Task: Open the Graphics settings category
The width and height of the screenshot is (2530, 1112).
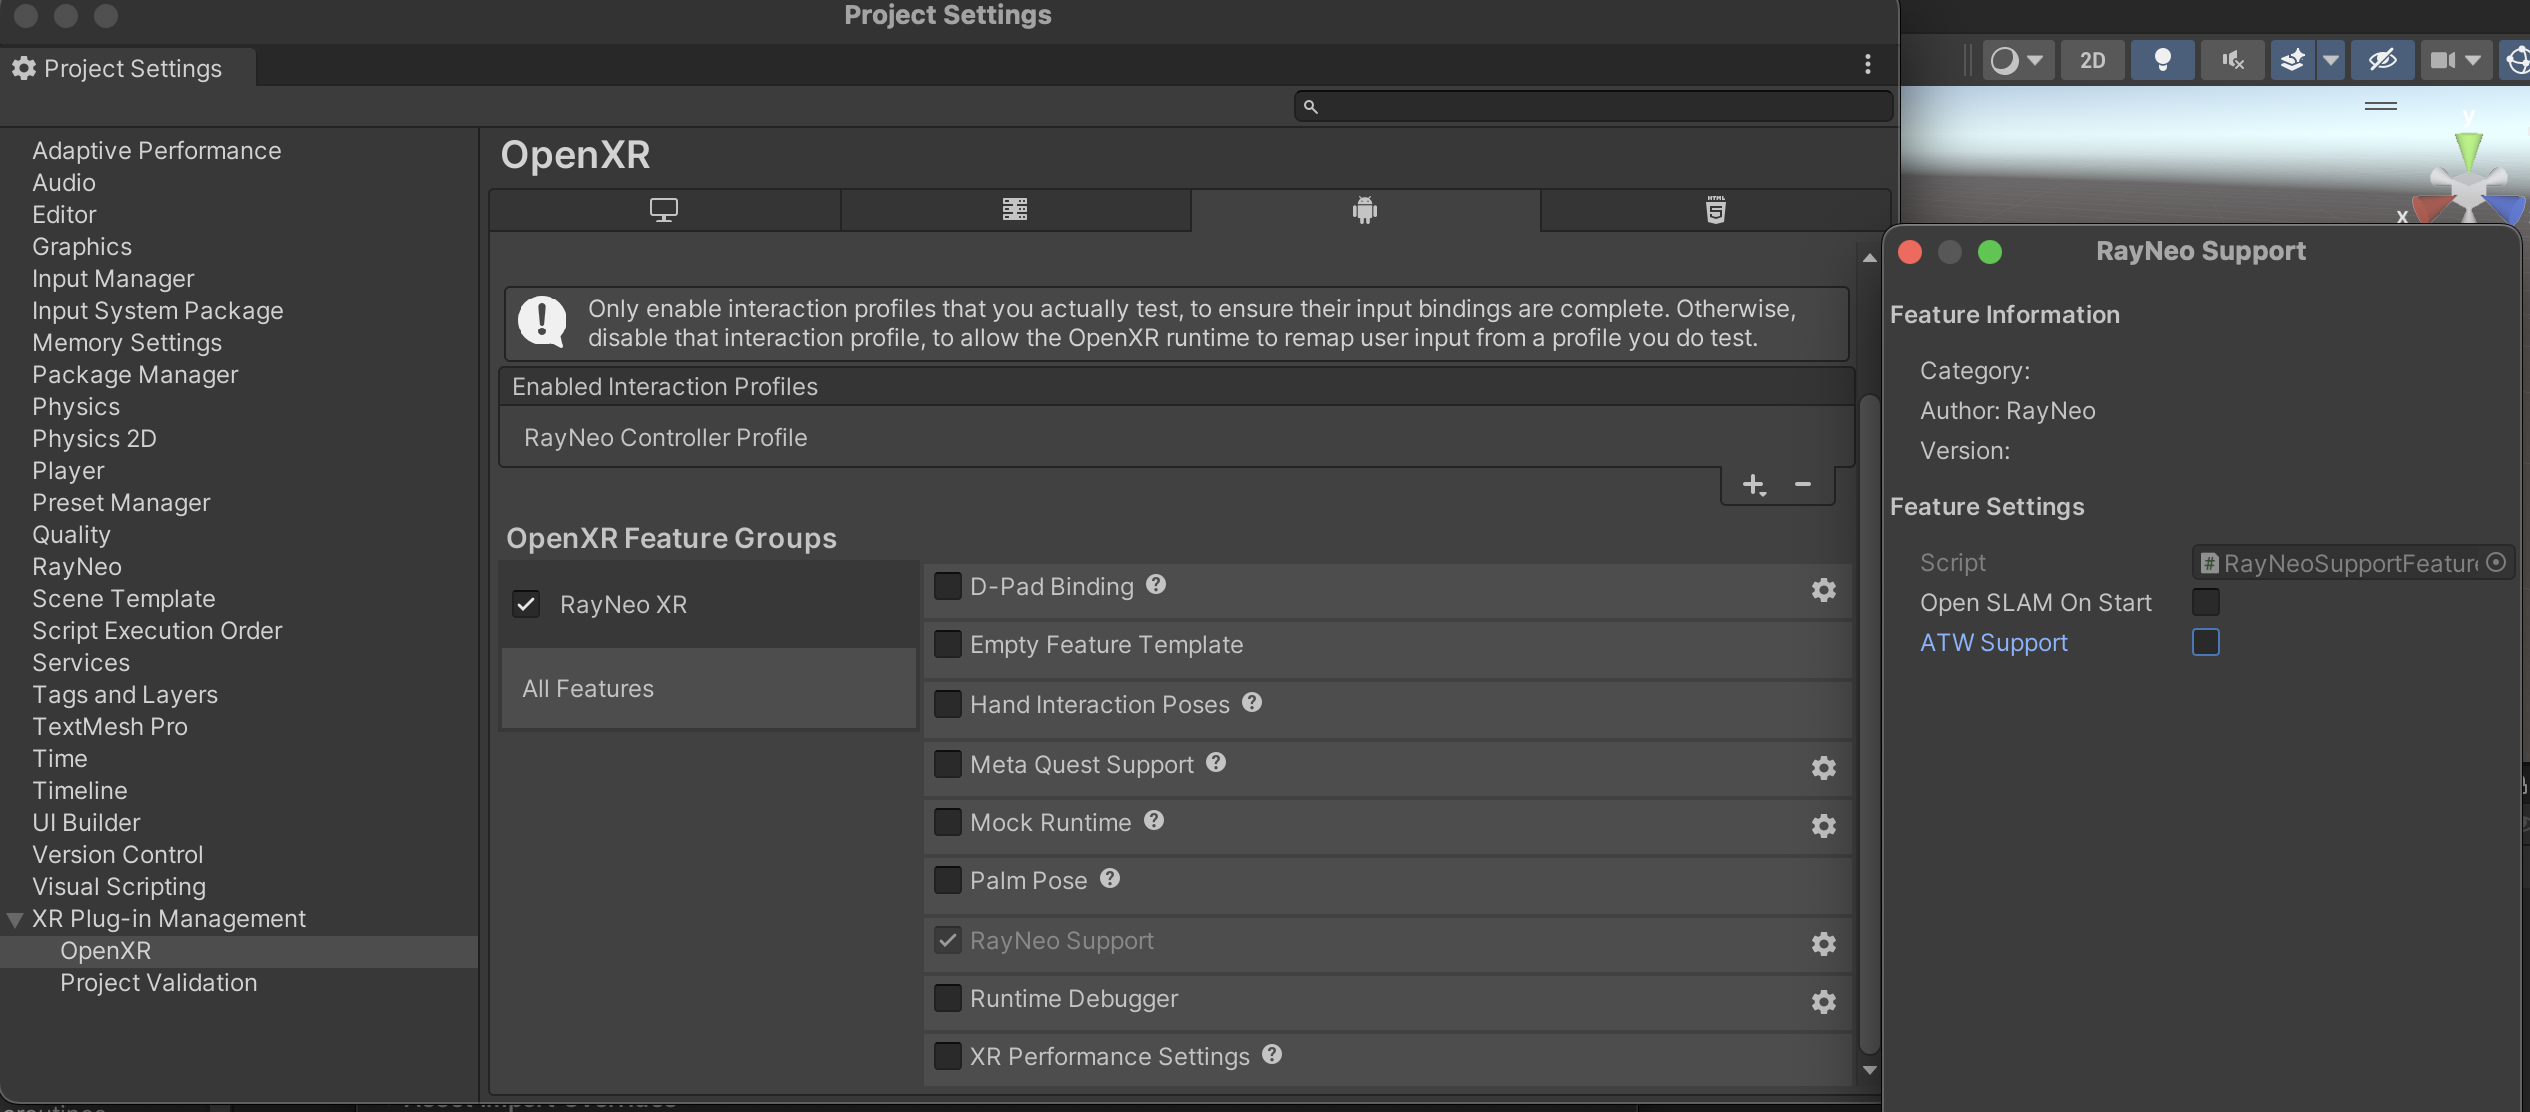Action: [x=82, y=246]
